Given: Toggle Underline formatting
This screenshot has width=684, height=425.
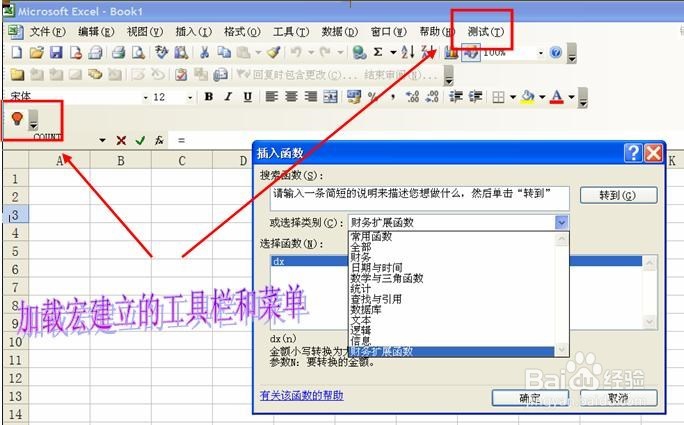Looking at the screenshot, I should 247,96.
